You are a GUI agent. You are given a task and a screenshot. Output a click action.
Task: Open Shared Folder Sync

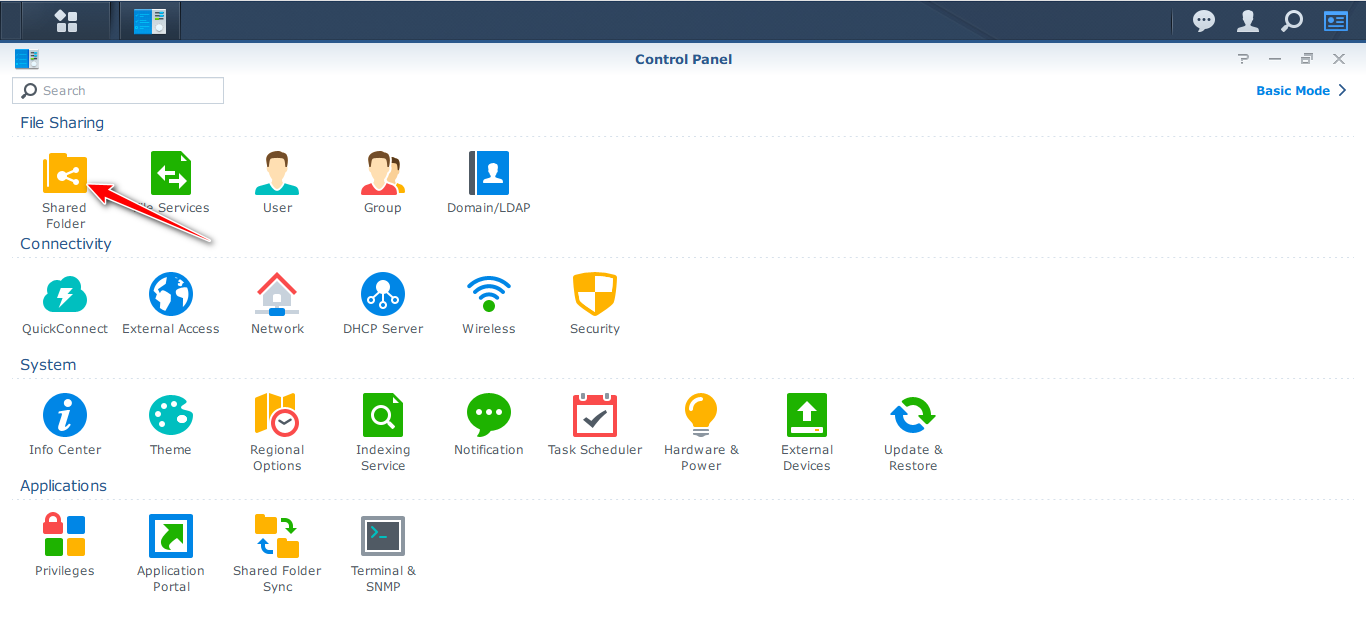pos(277,537)
